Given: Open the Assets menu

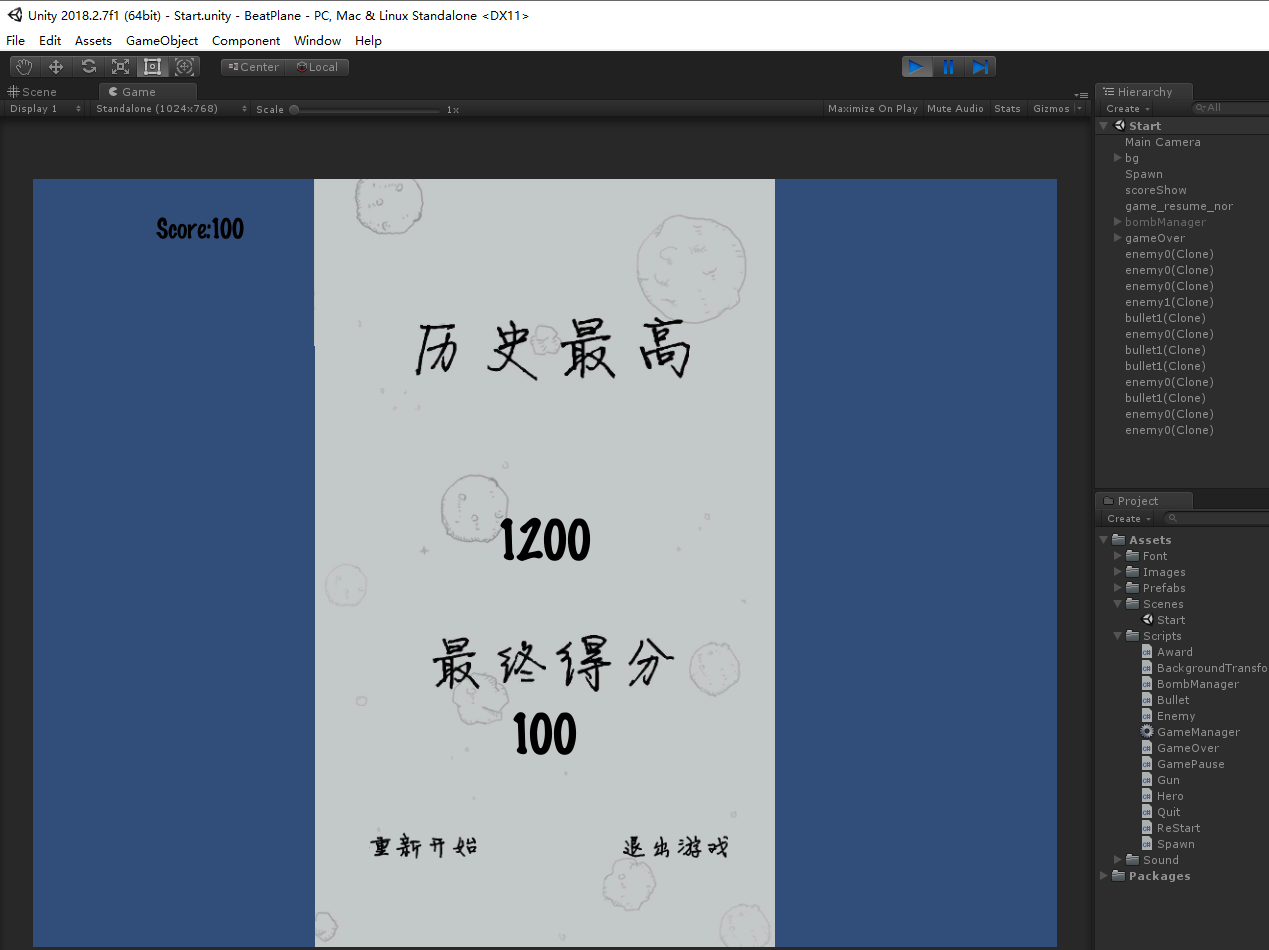Looking at the screenshot, I should pos(94,41).
